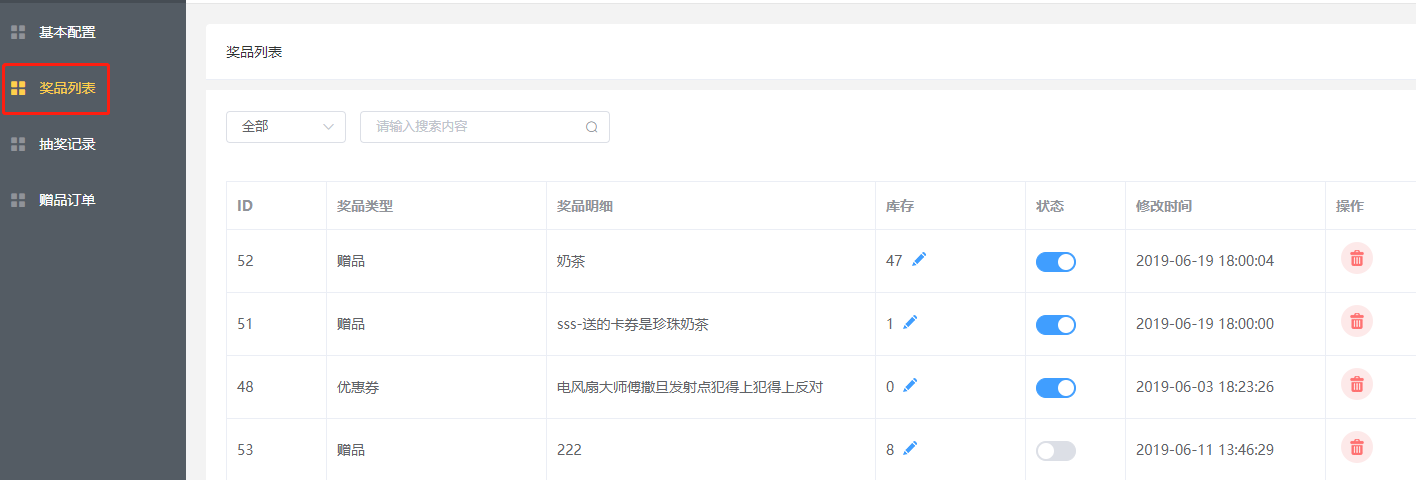This screenshot has height=480, width=1416.
Task: Delete the ID 51 prize
Action: tap(1357, 321)
